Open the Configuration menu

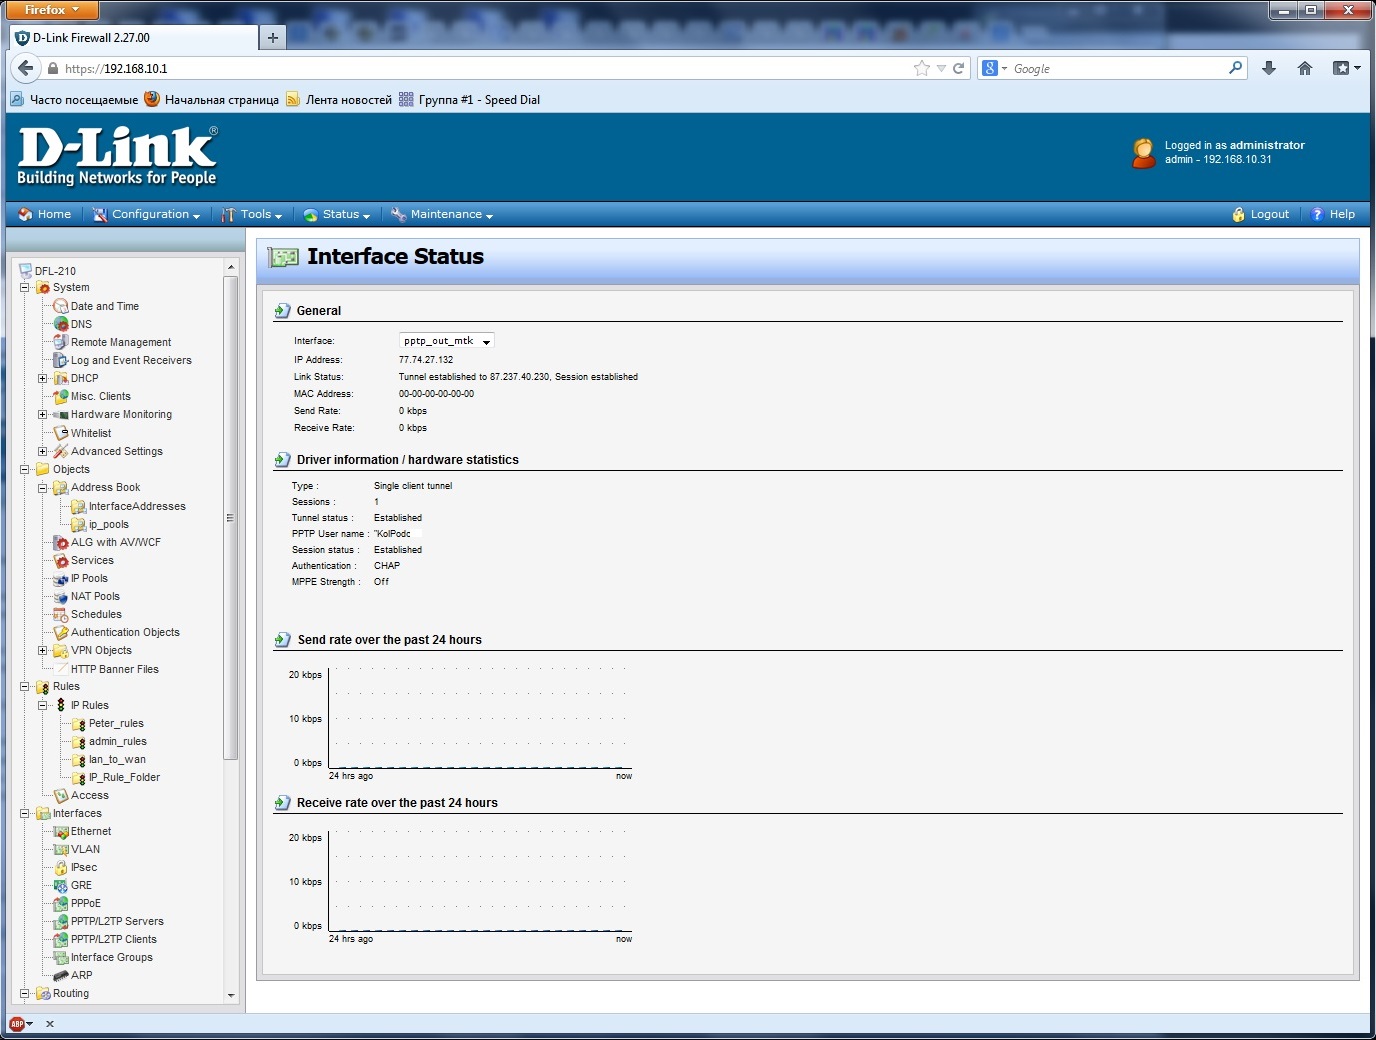pyautogui.click(x=147, y=214)
